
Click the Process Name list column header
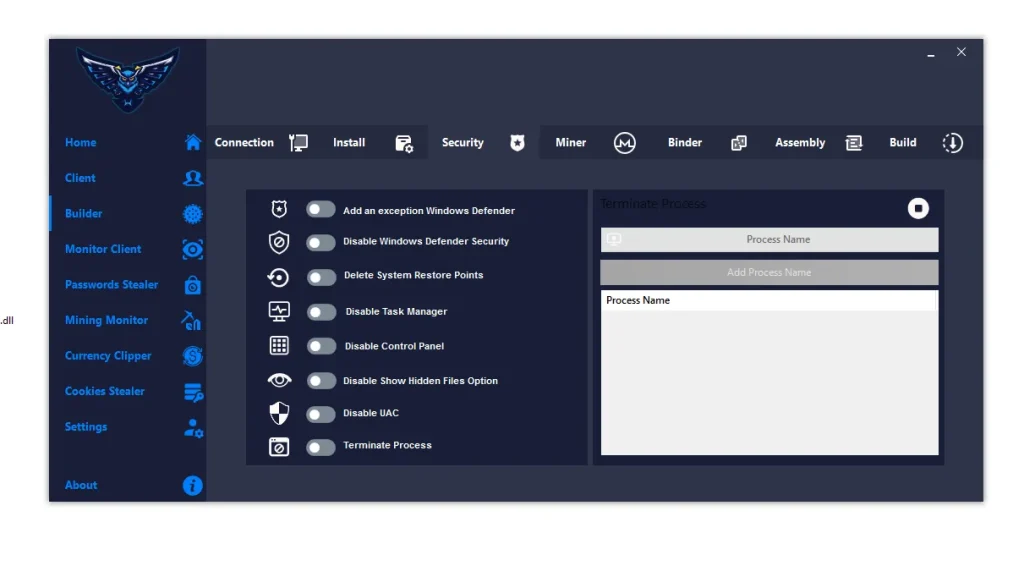click(x=638, y=300)
